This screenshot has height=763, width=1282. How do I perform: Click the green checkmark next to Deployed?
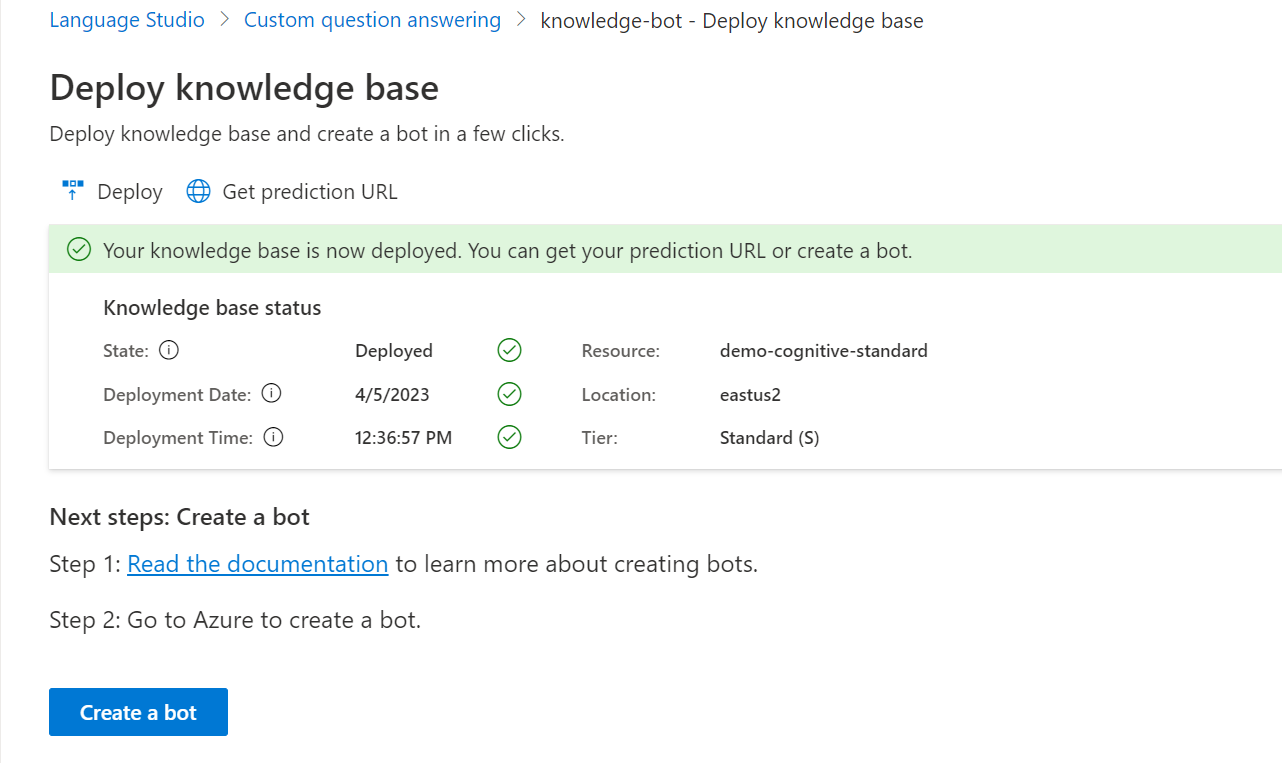coord(510,350)
